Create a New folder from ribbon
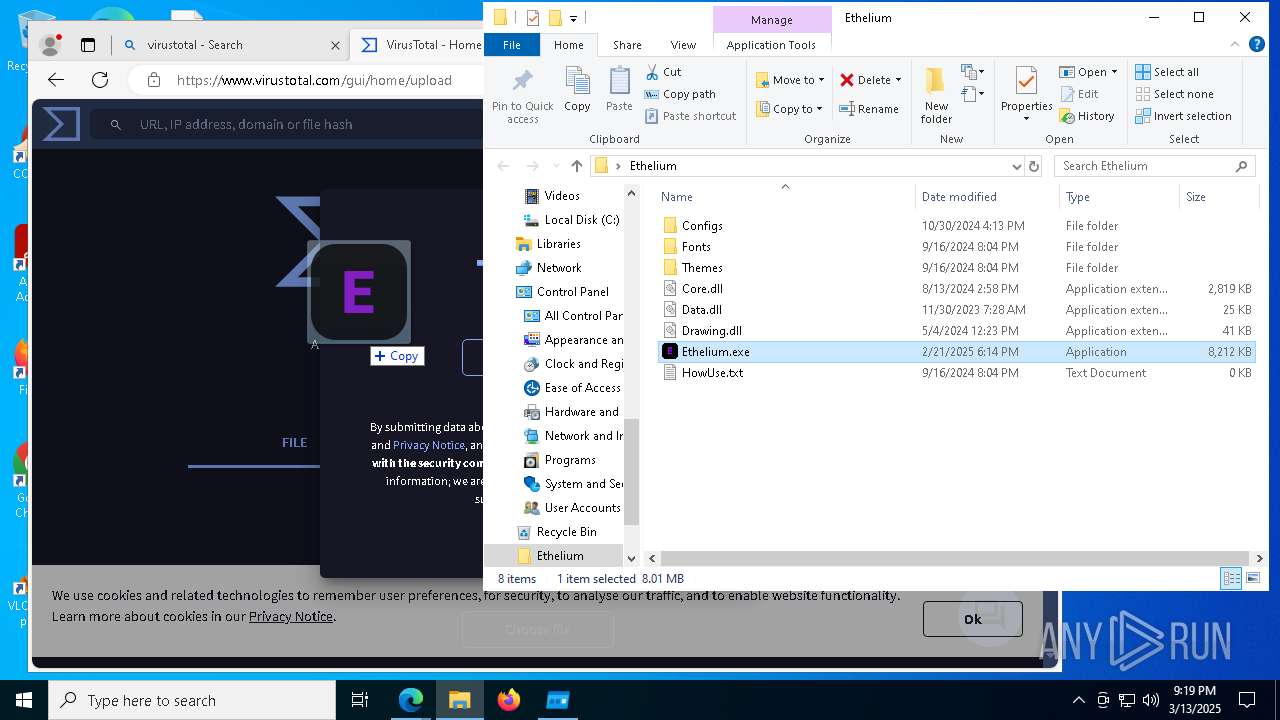 tap(936, 96)
